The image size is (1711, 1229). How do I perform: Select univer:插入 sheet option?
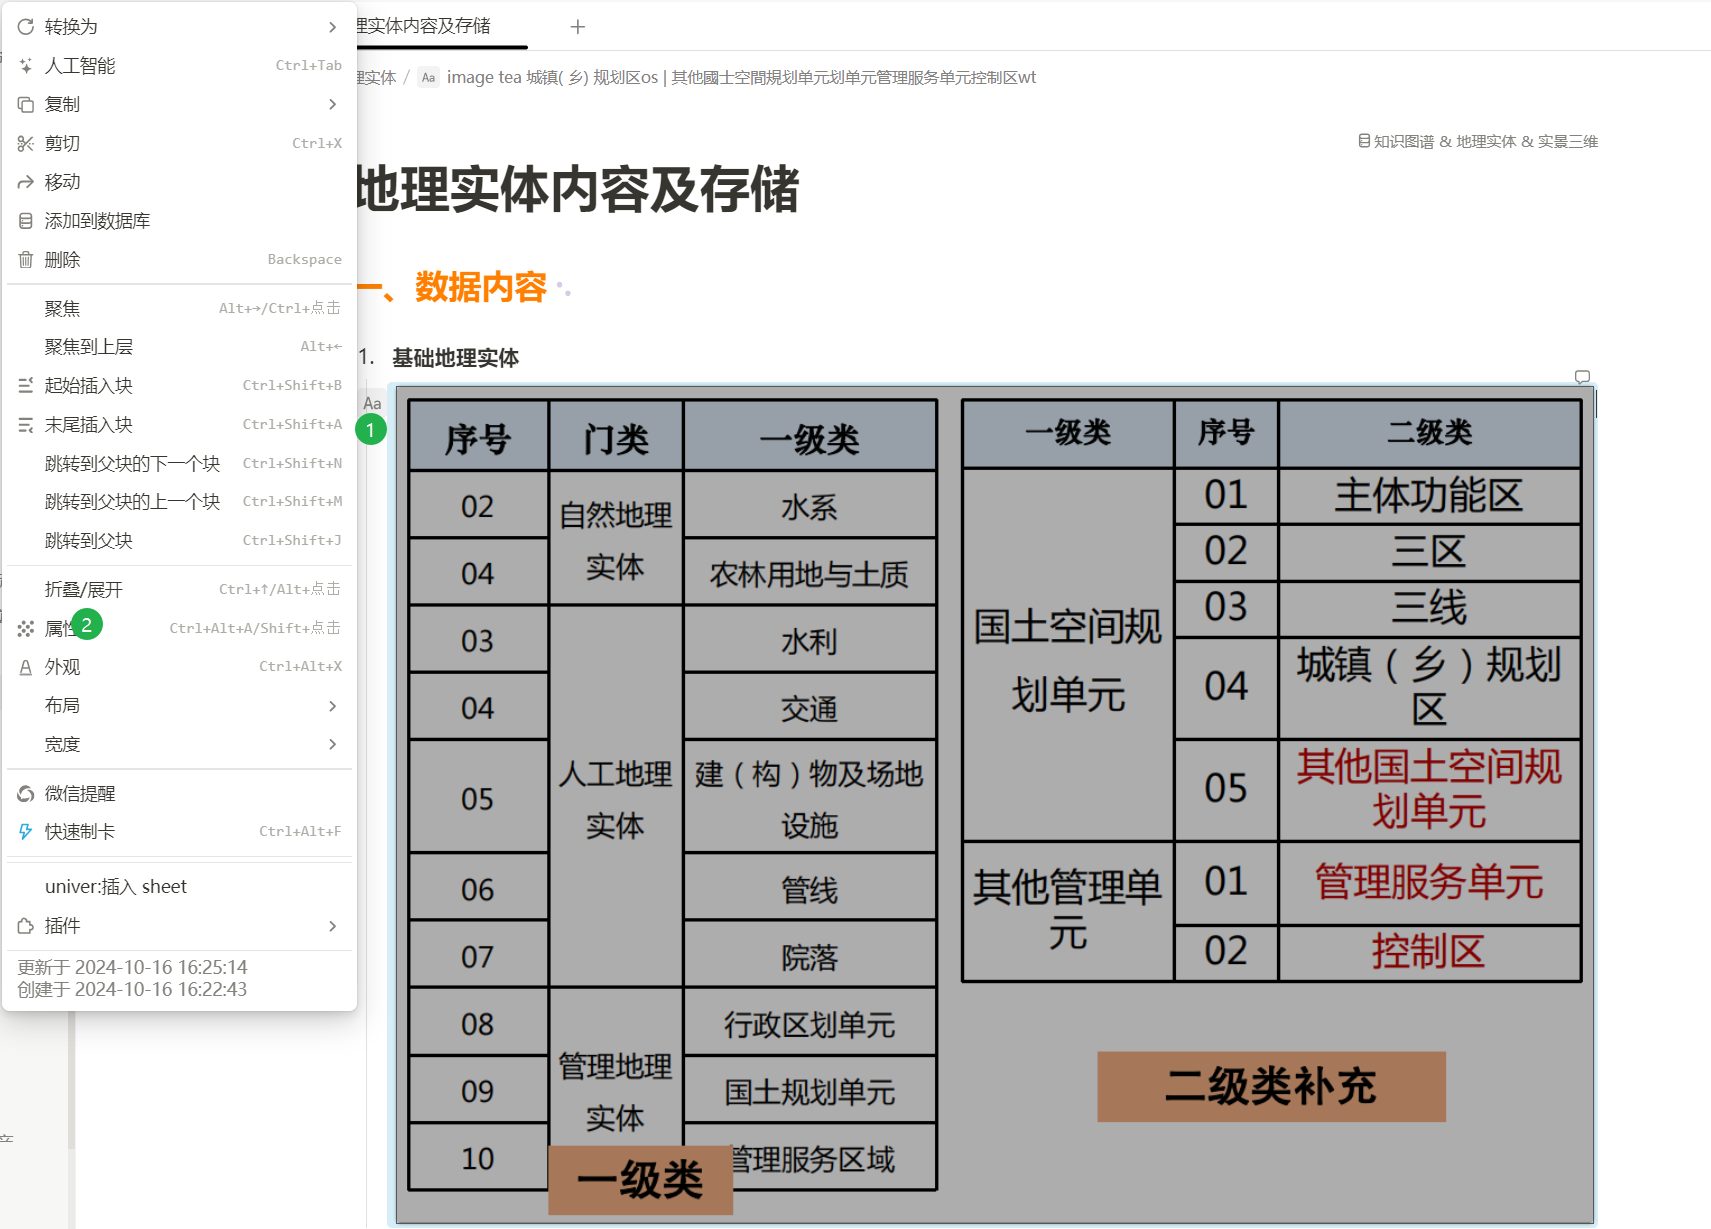tap(116, 887)
